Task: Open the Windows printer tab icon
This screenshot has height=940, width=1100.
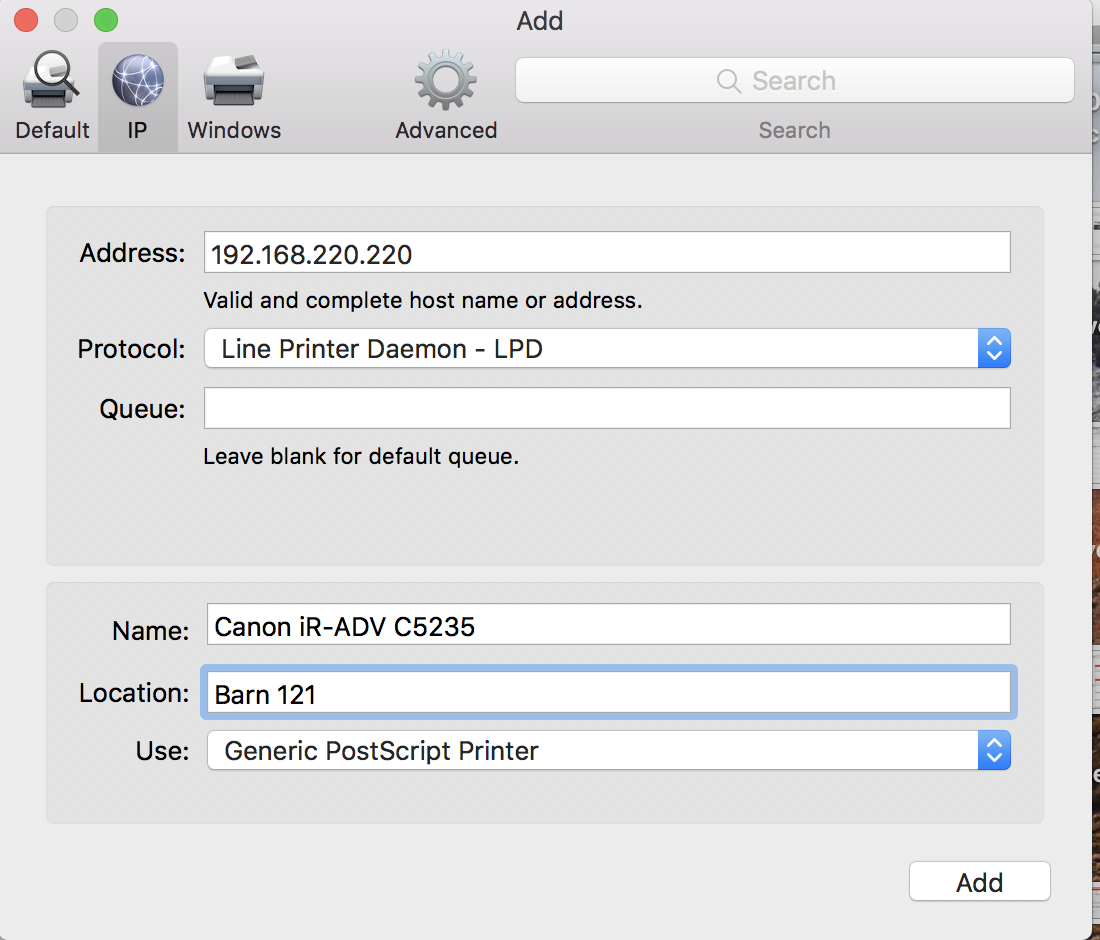Action: tap(234, 79)
